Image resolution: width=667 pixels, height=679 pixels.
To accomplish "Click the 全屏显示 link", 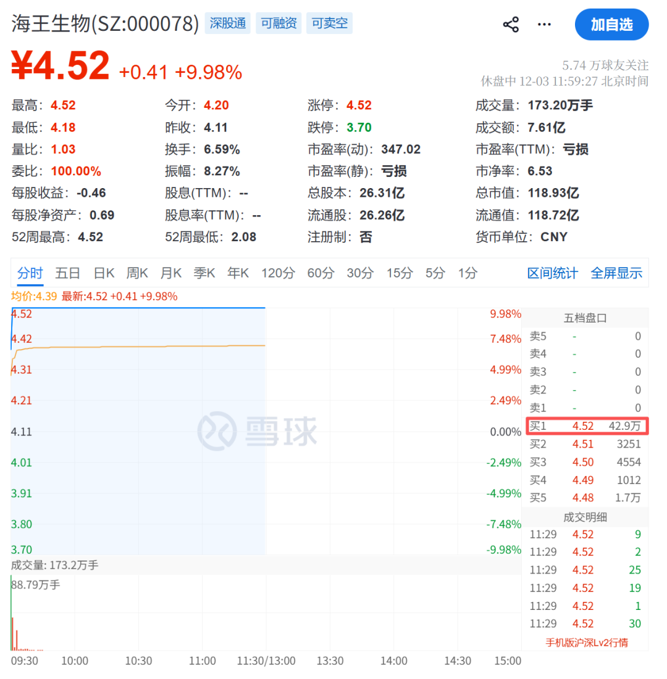I will pyautogui.click(x=616, y=273).
